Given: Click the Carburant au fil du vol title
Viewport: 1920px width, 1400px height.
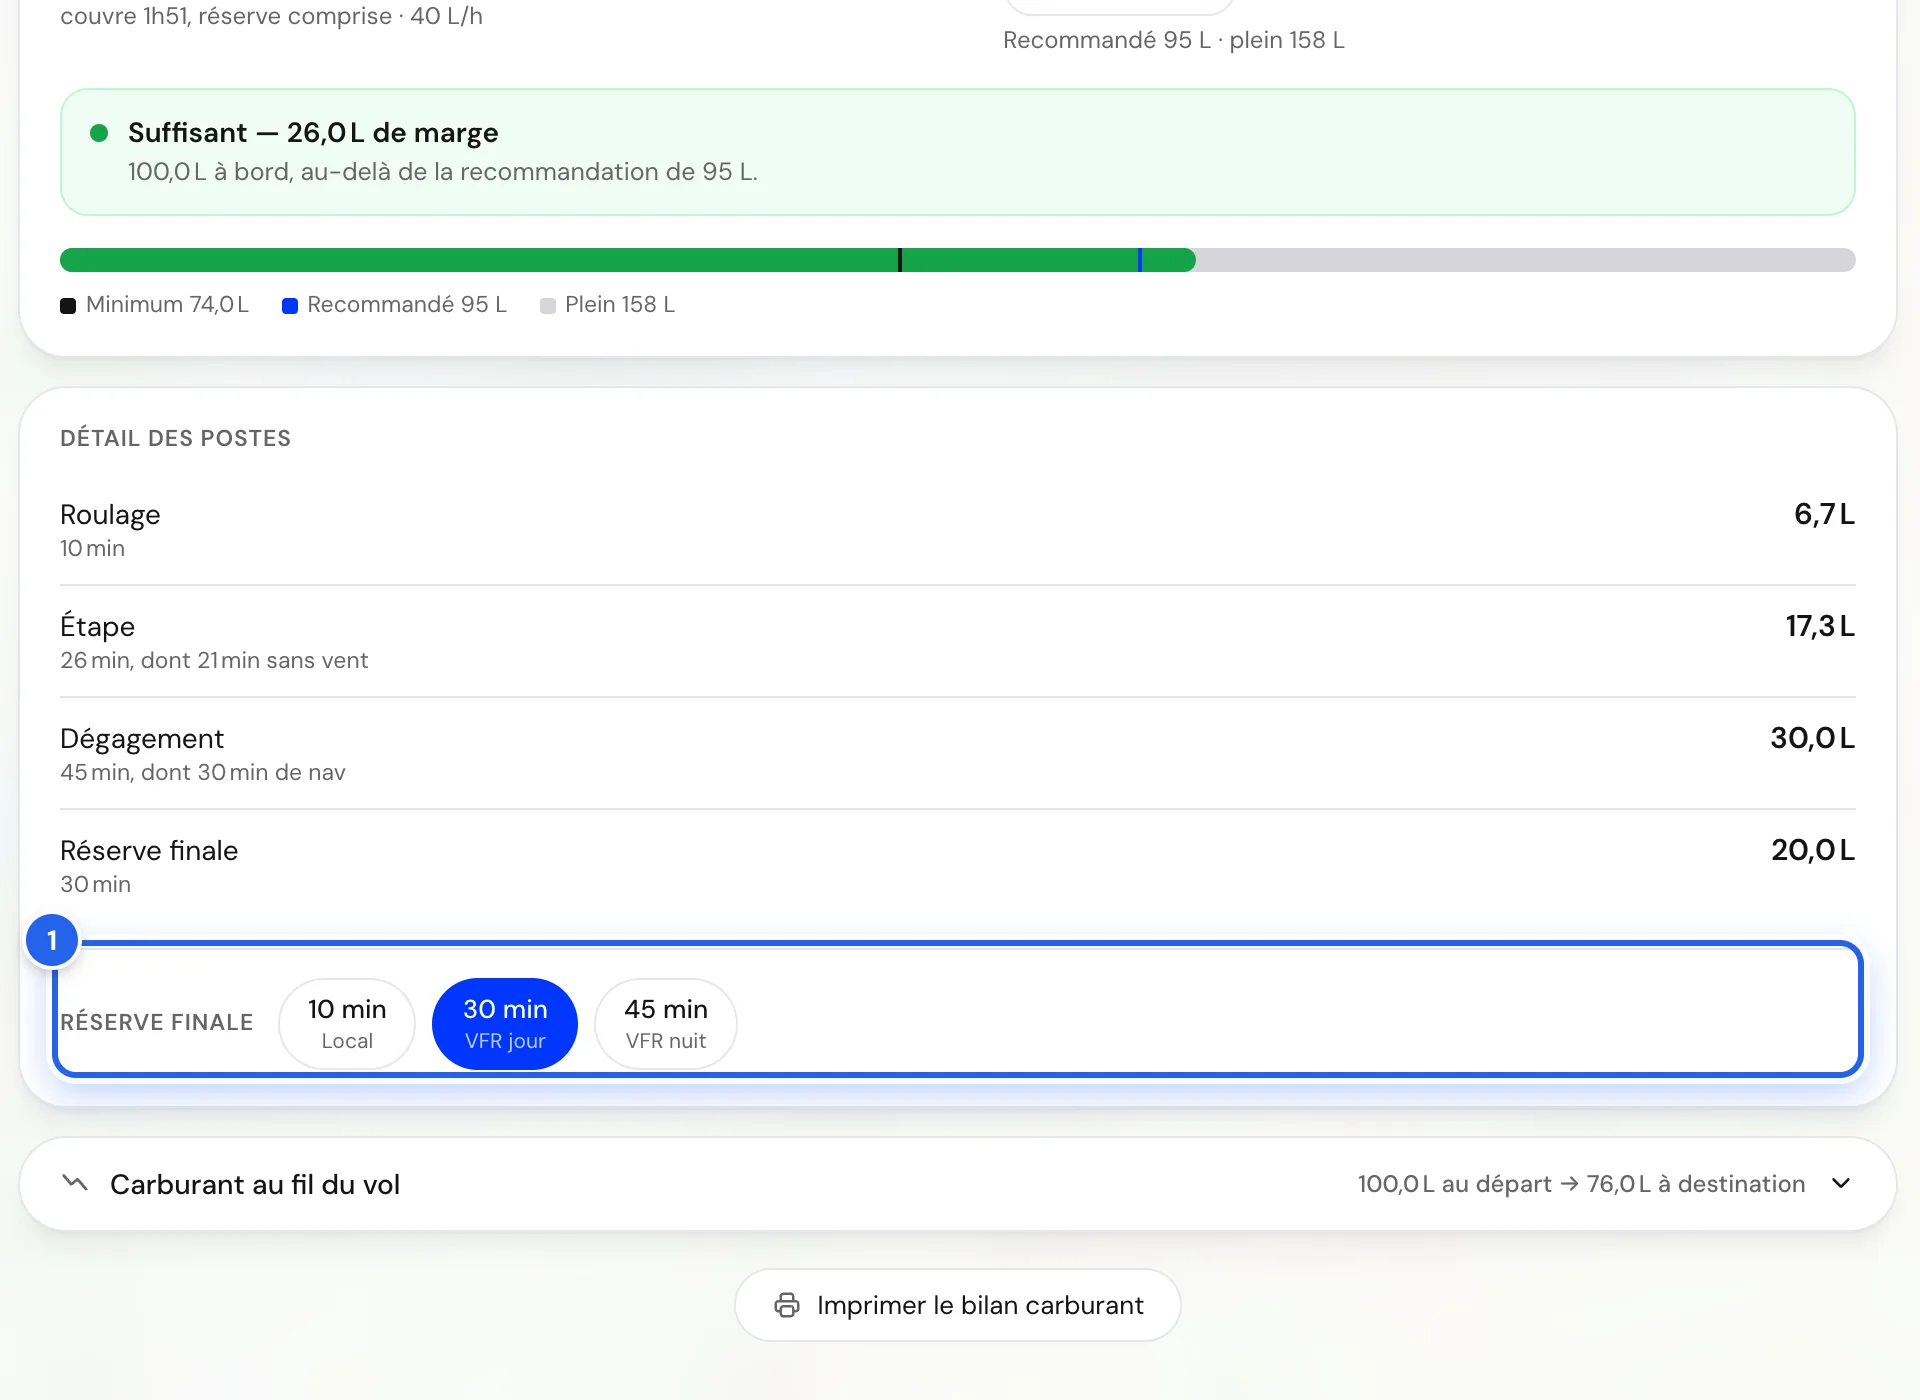Looking at the screenshot, I should click(255, 1184).
